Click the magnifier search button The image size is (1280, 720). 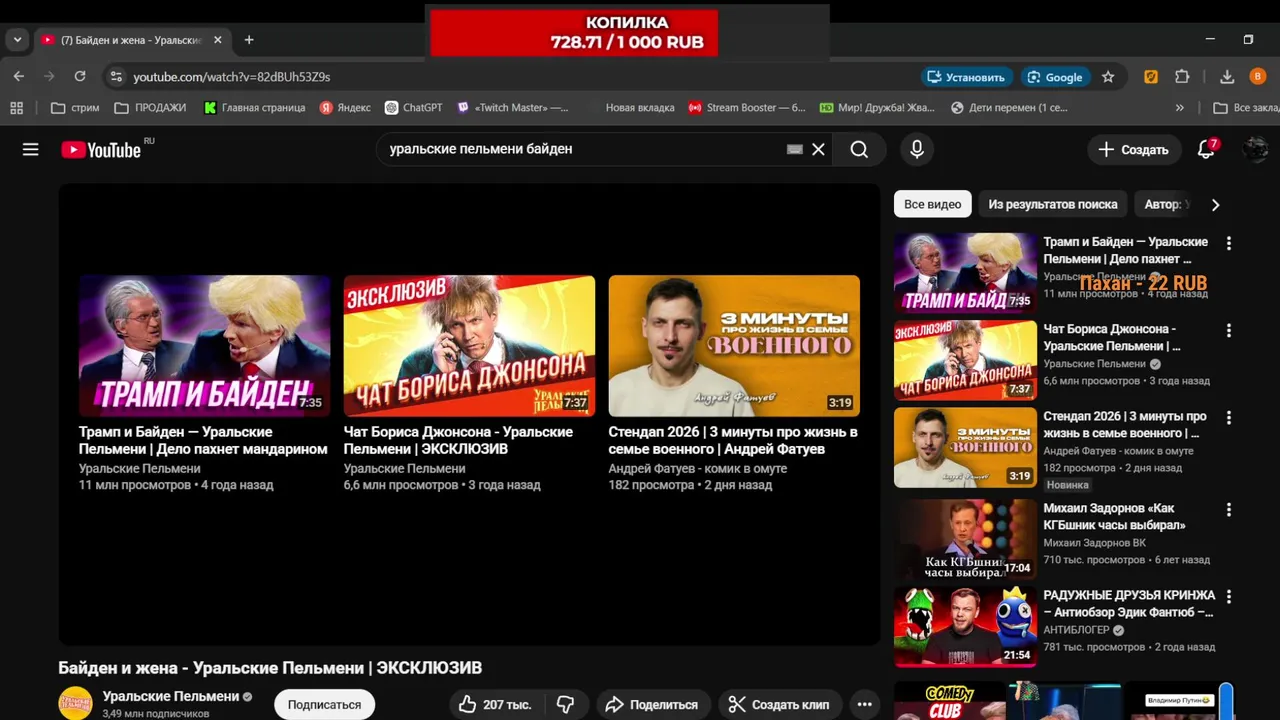click(x=859, y=149)
